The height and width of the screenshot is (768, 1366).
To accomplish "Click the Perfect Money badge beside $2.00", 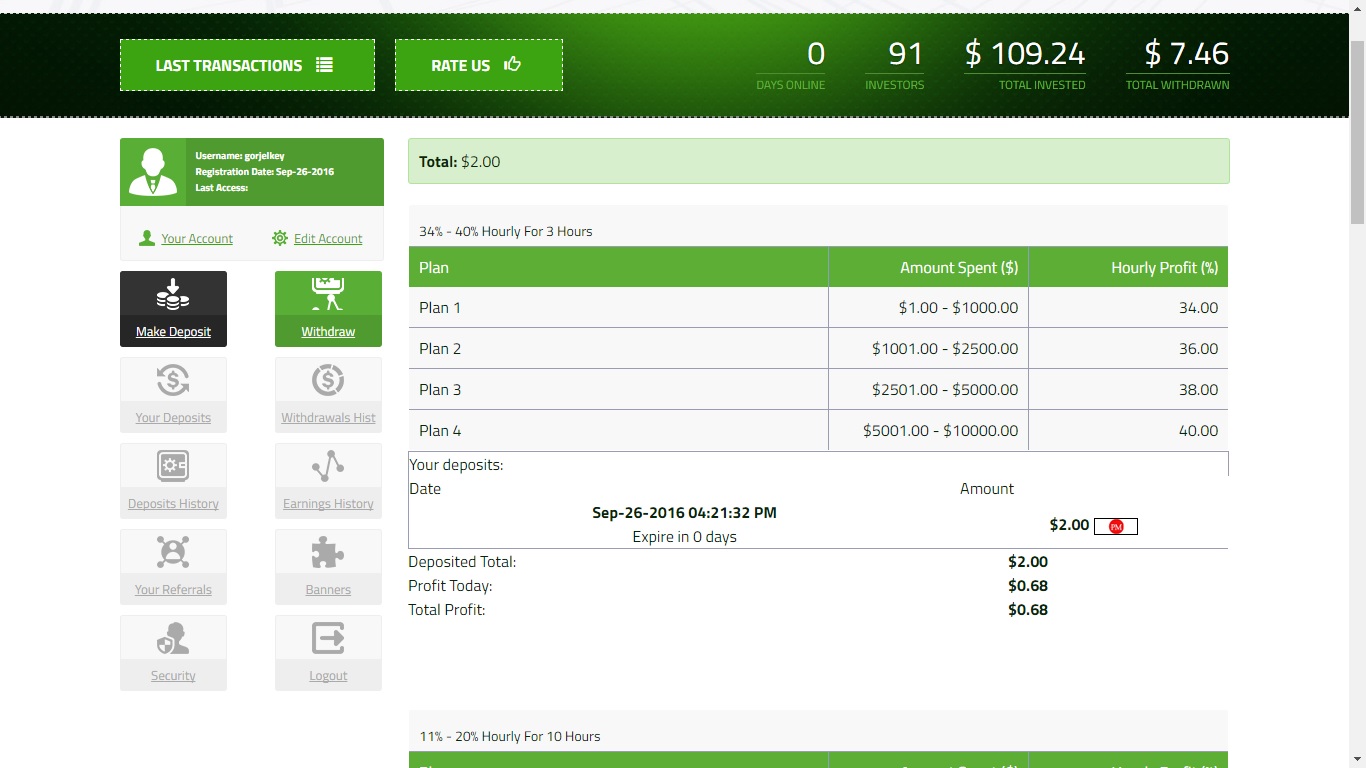I will 1116,526.
